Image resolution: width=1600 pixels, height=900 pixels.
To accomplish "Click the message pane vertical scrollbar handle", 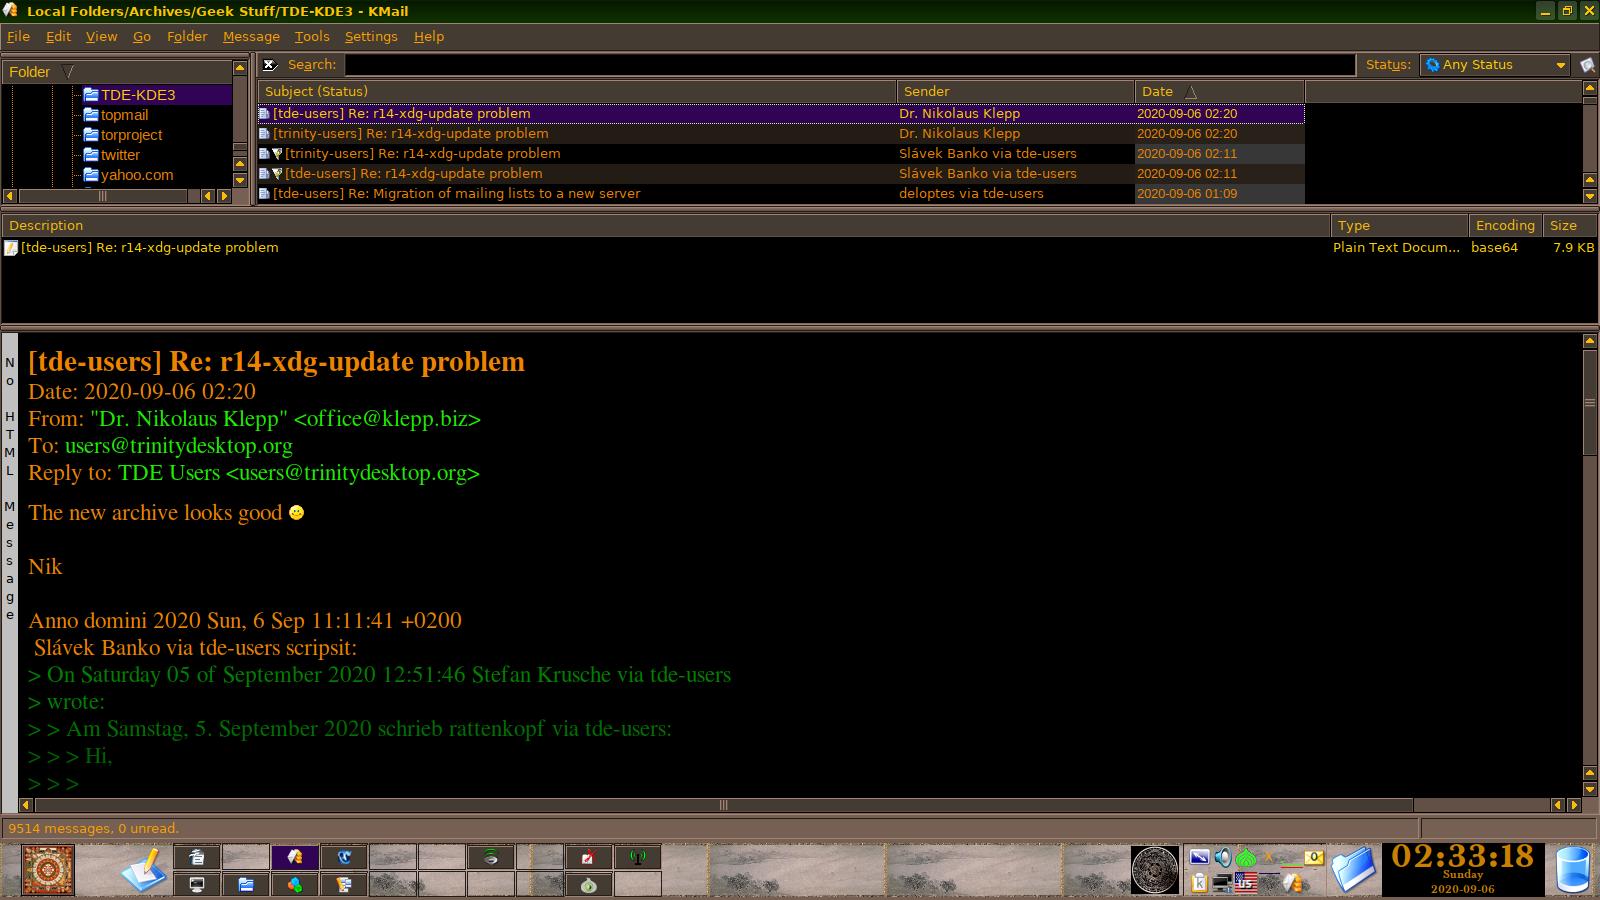I will 1590,402.
